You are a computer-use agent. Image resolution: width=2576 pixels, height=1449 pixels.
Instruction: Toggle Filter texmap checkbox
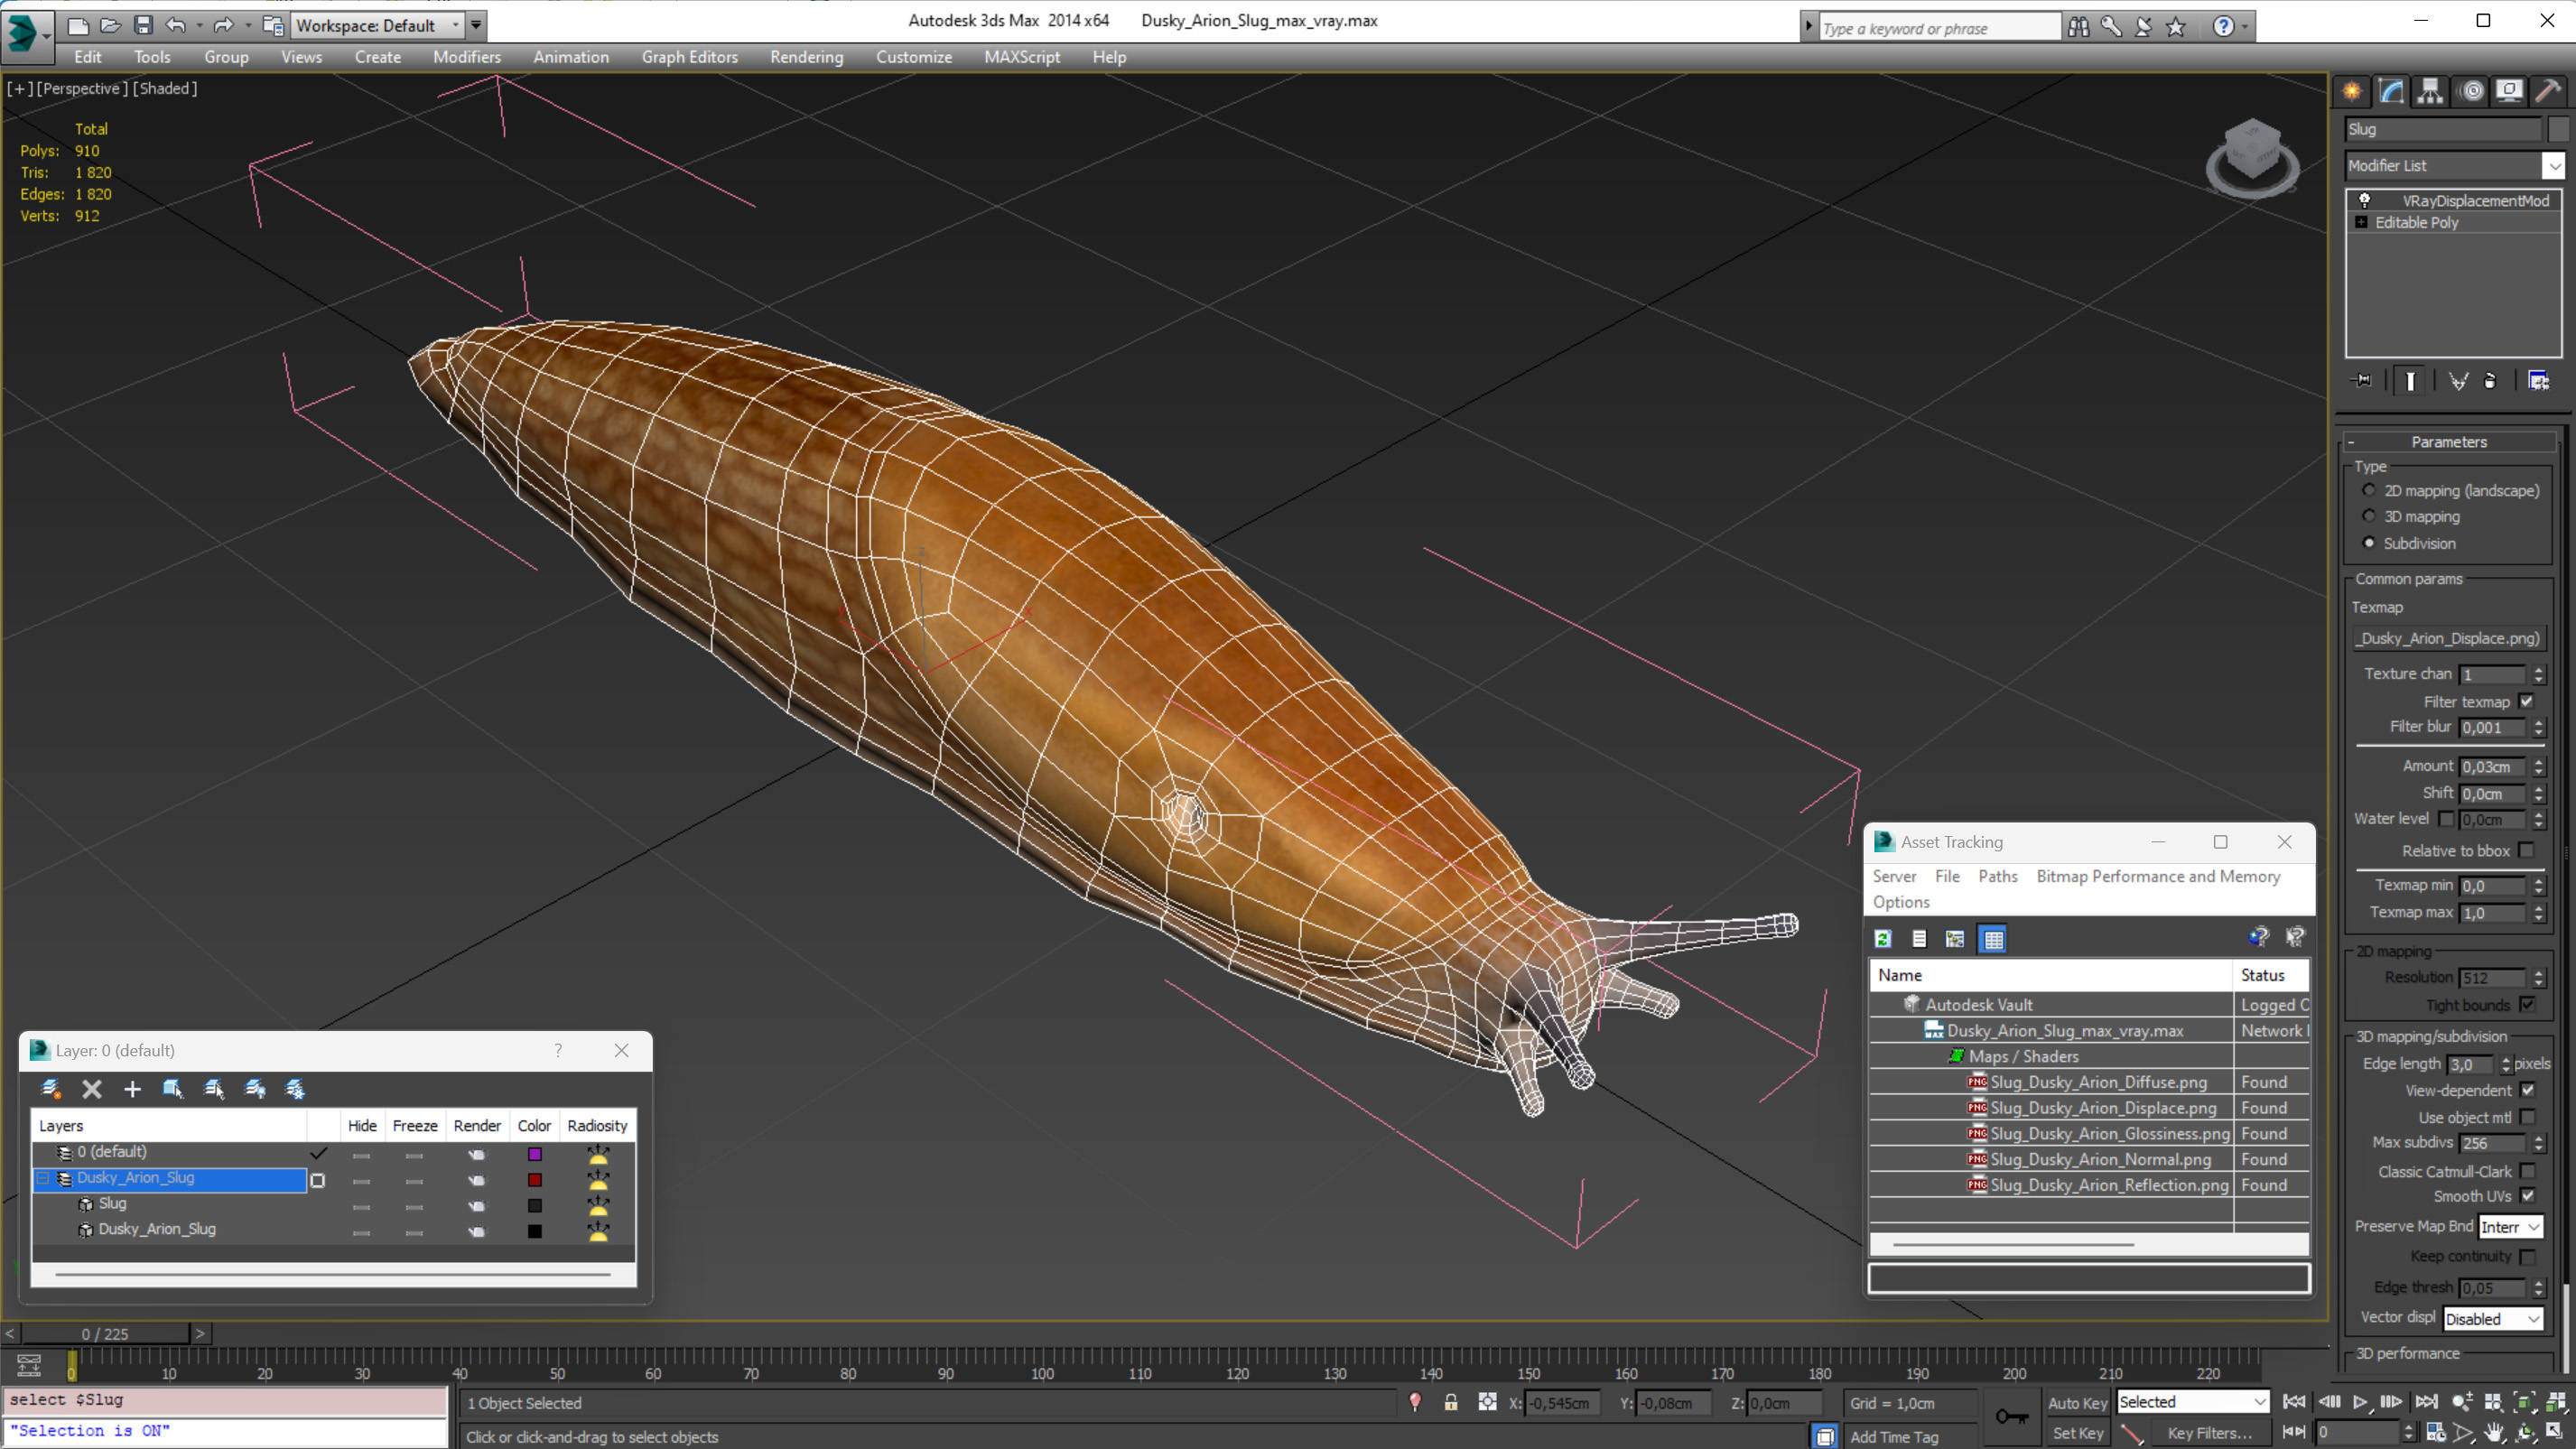[2527, 702]
